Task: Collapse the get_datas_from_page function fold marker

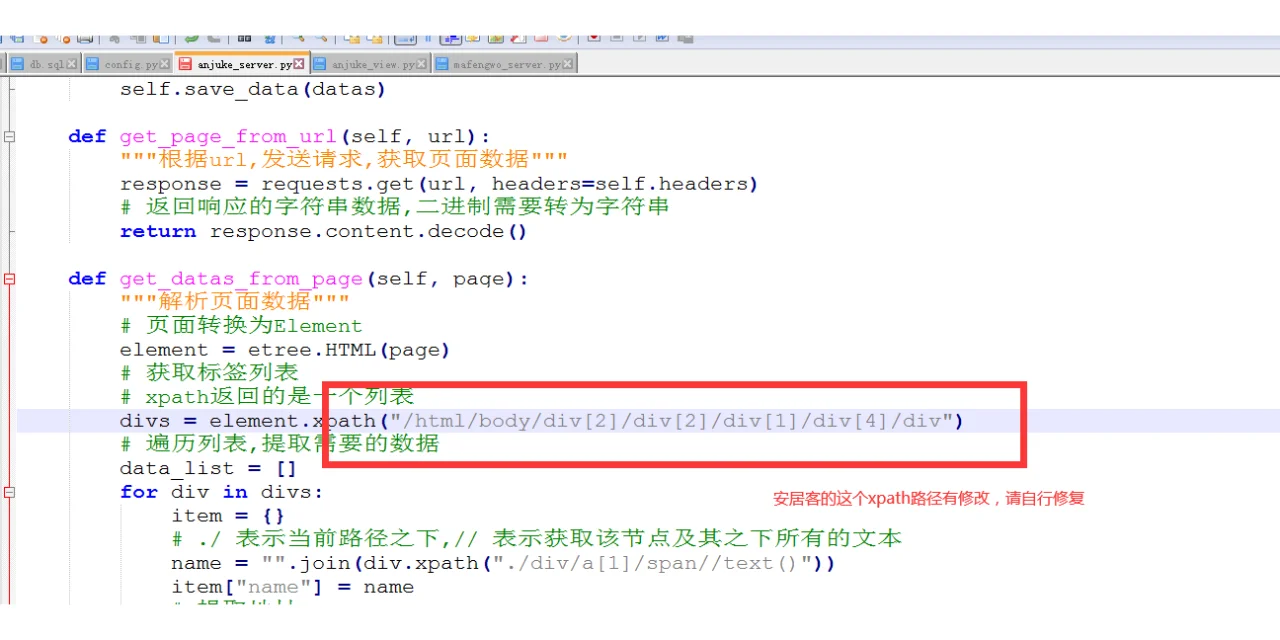Action: [10, 279]
